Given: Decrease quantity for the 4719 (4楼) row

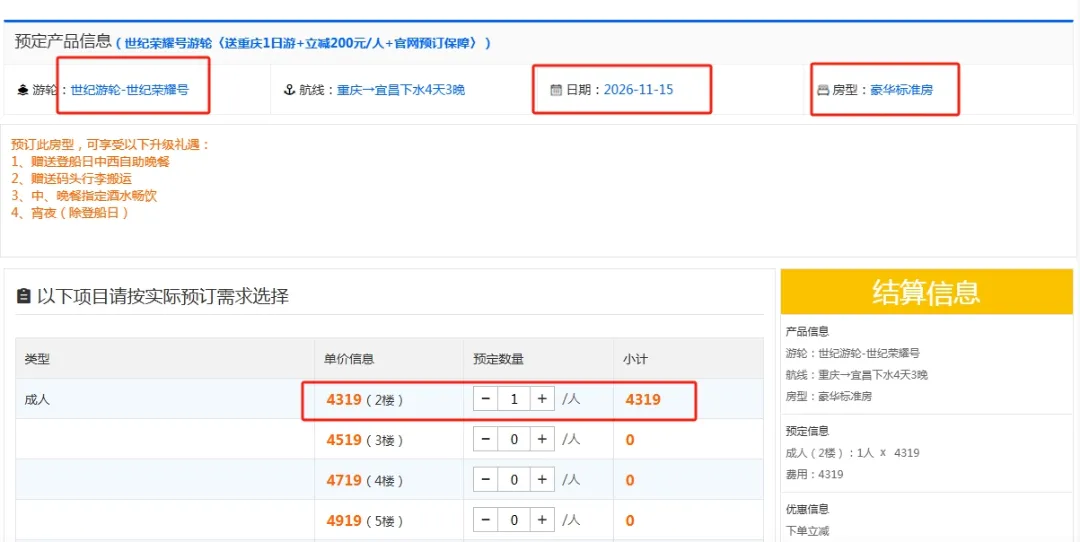Looking at the screenshot, I should click(485, 480).
